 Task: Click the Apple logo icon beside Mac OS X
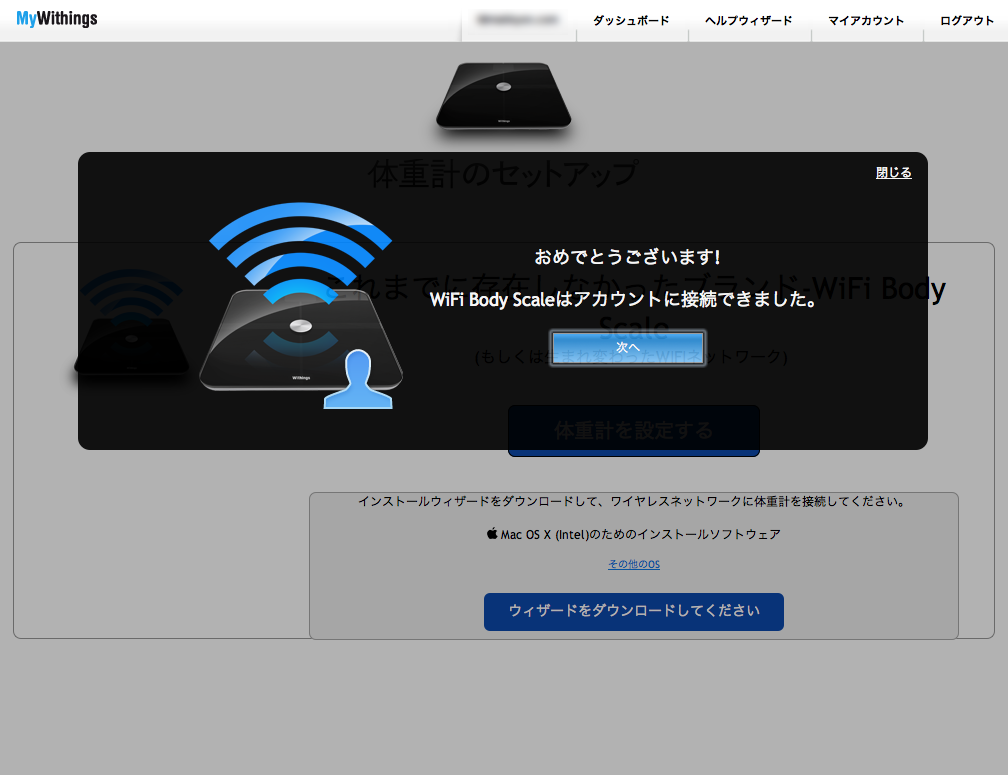[492, 533]
